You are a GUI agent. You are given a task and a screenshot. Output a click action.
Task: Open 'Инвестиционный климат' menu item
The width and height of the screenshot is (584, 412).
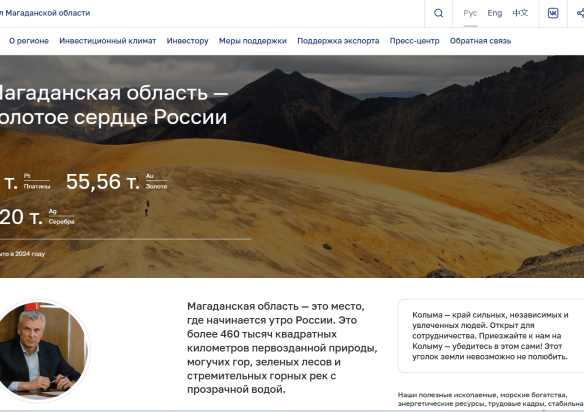pos(108,41)
